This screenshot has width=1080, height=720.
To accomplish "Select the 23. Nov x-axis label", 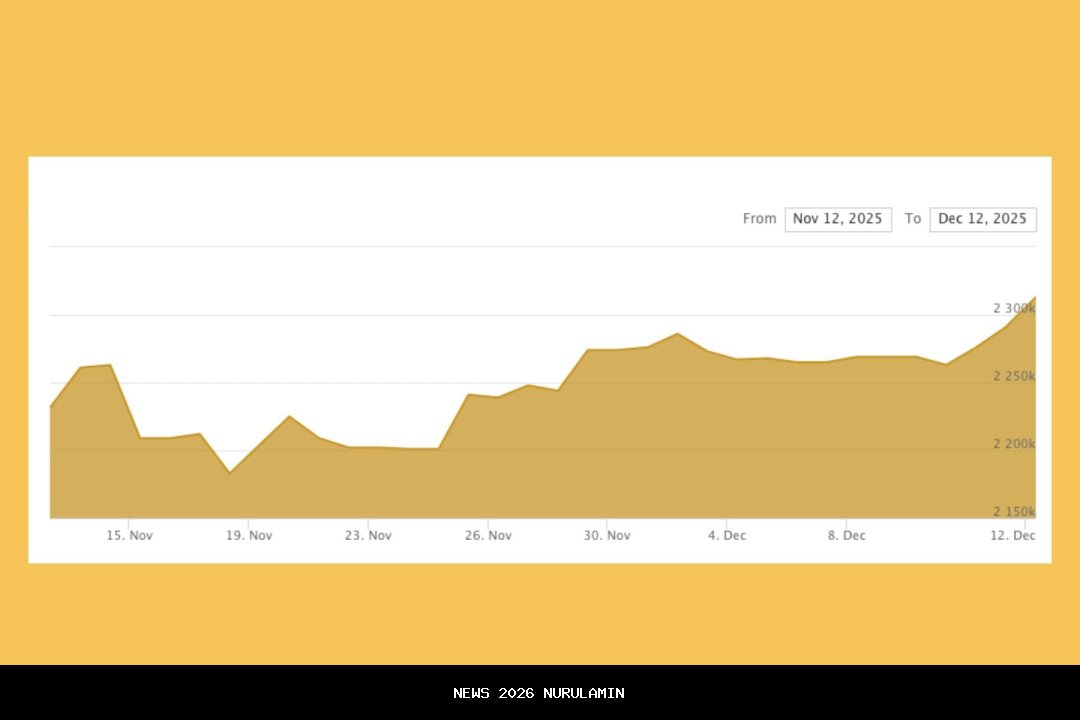I will point(368,536).
